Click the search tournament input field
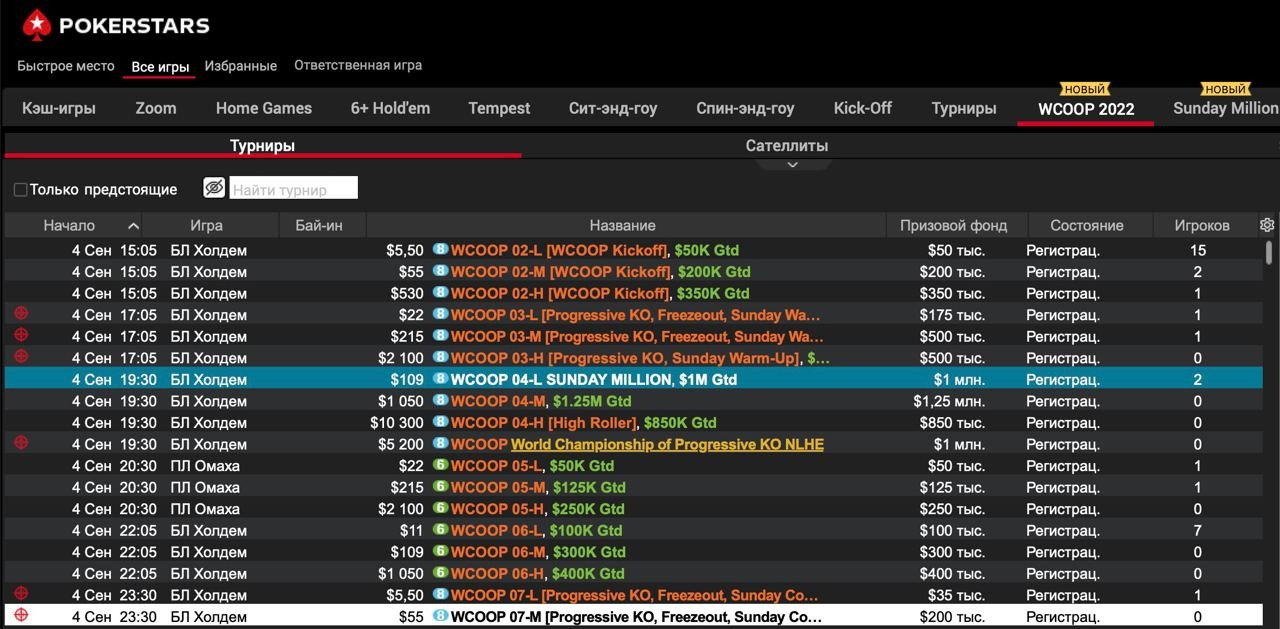The height and width of the screenshot is (629, 1280). pos(294,188)
